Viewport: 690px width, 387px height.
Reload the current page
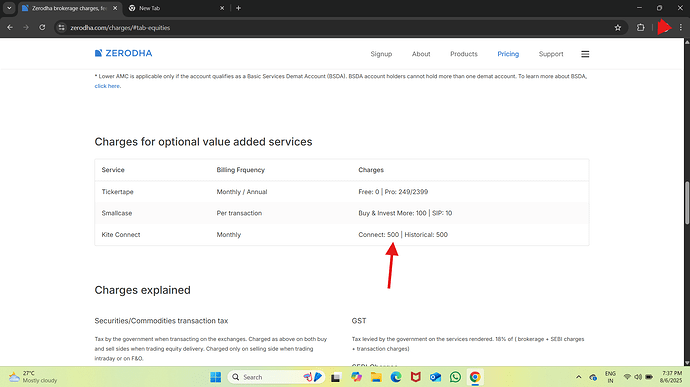click(x=42, y=27)
